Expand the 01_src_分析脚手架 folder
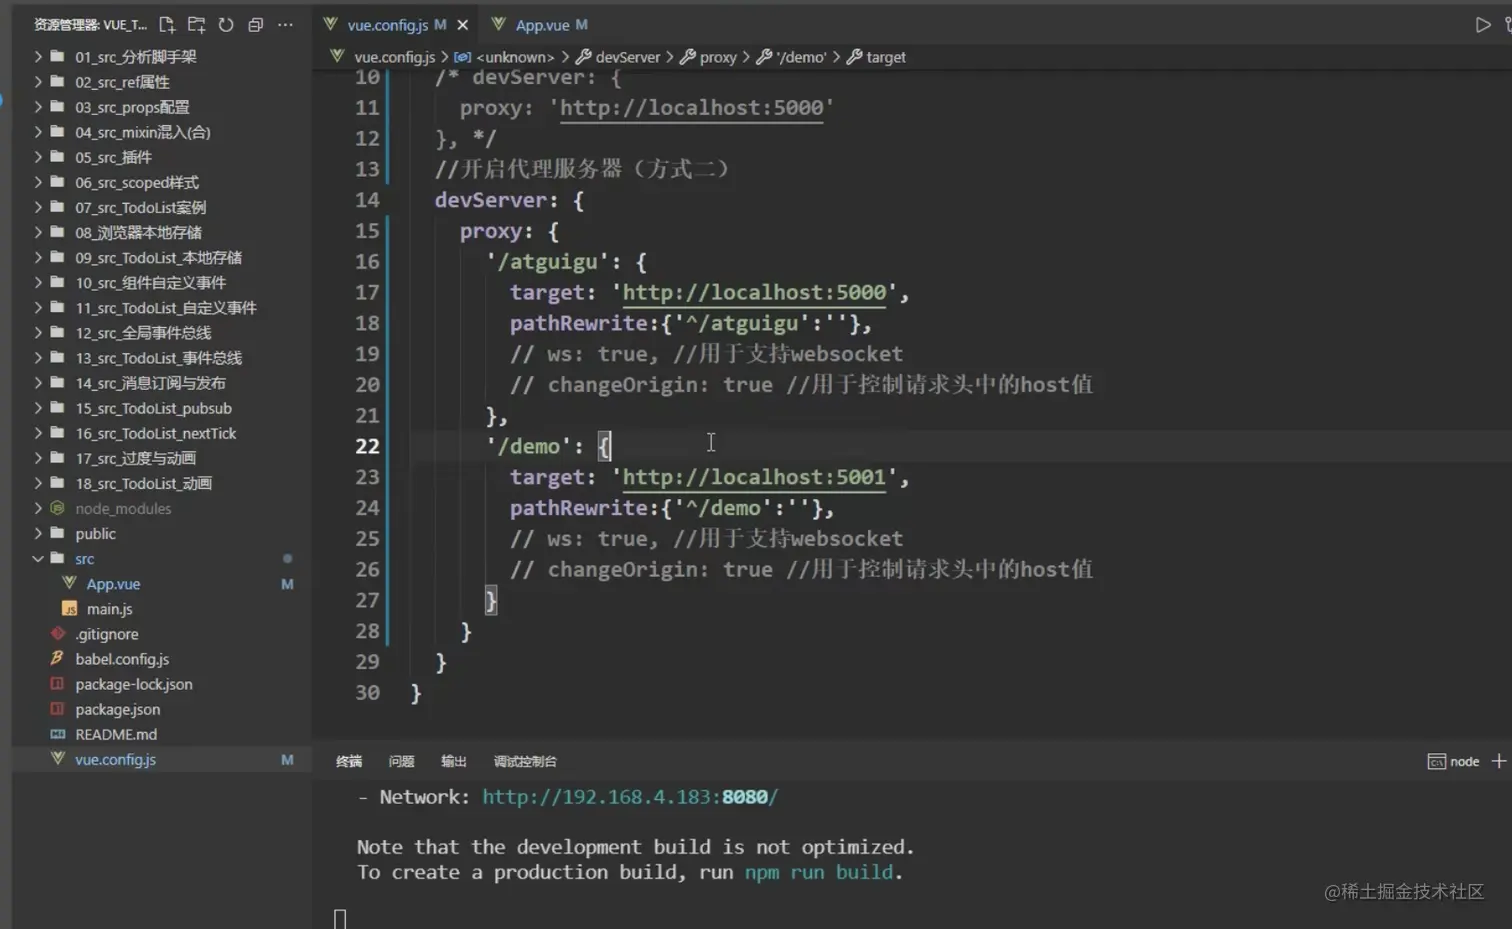 pyautogui.click(x=38, y=57)
